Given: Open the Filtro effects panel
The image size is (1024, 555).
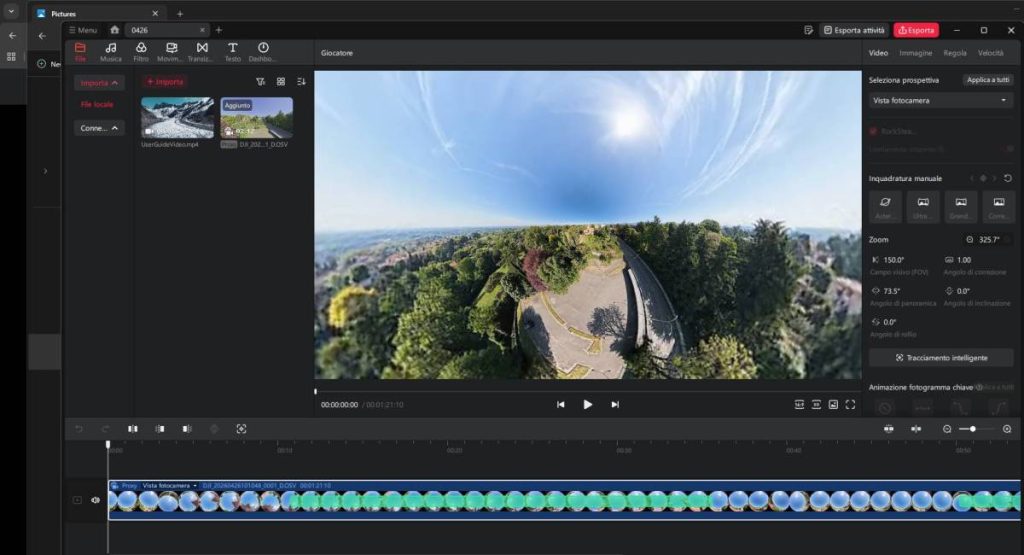Looking at the screenshot, I should click(x=141, y=51).
